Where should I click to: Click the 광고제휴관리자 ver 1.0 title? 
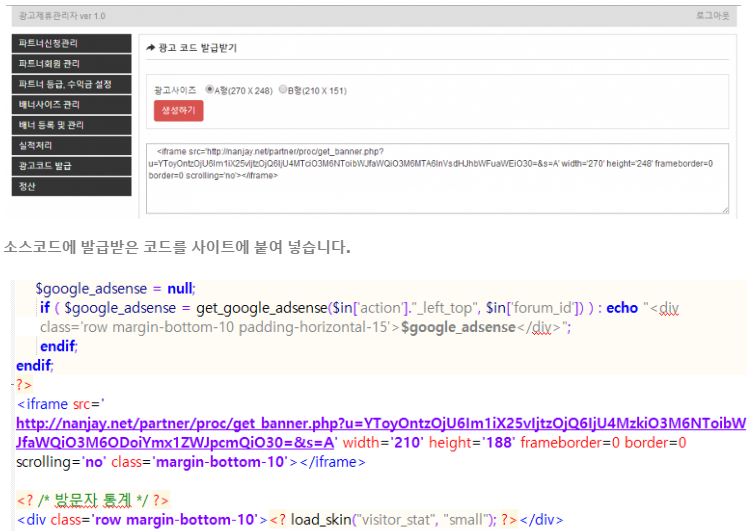tap(62, 16)
